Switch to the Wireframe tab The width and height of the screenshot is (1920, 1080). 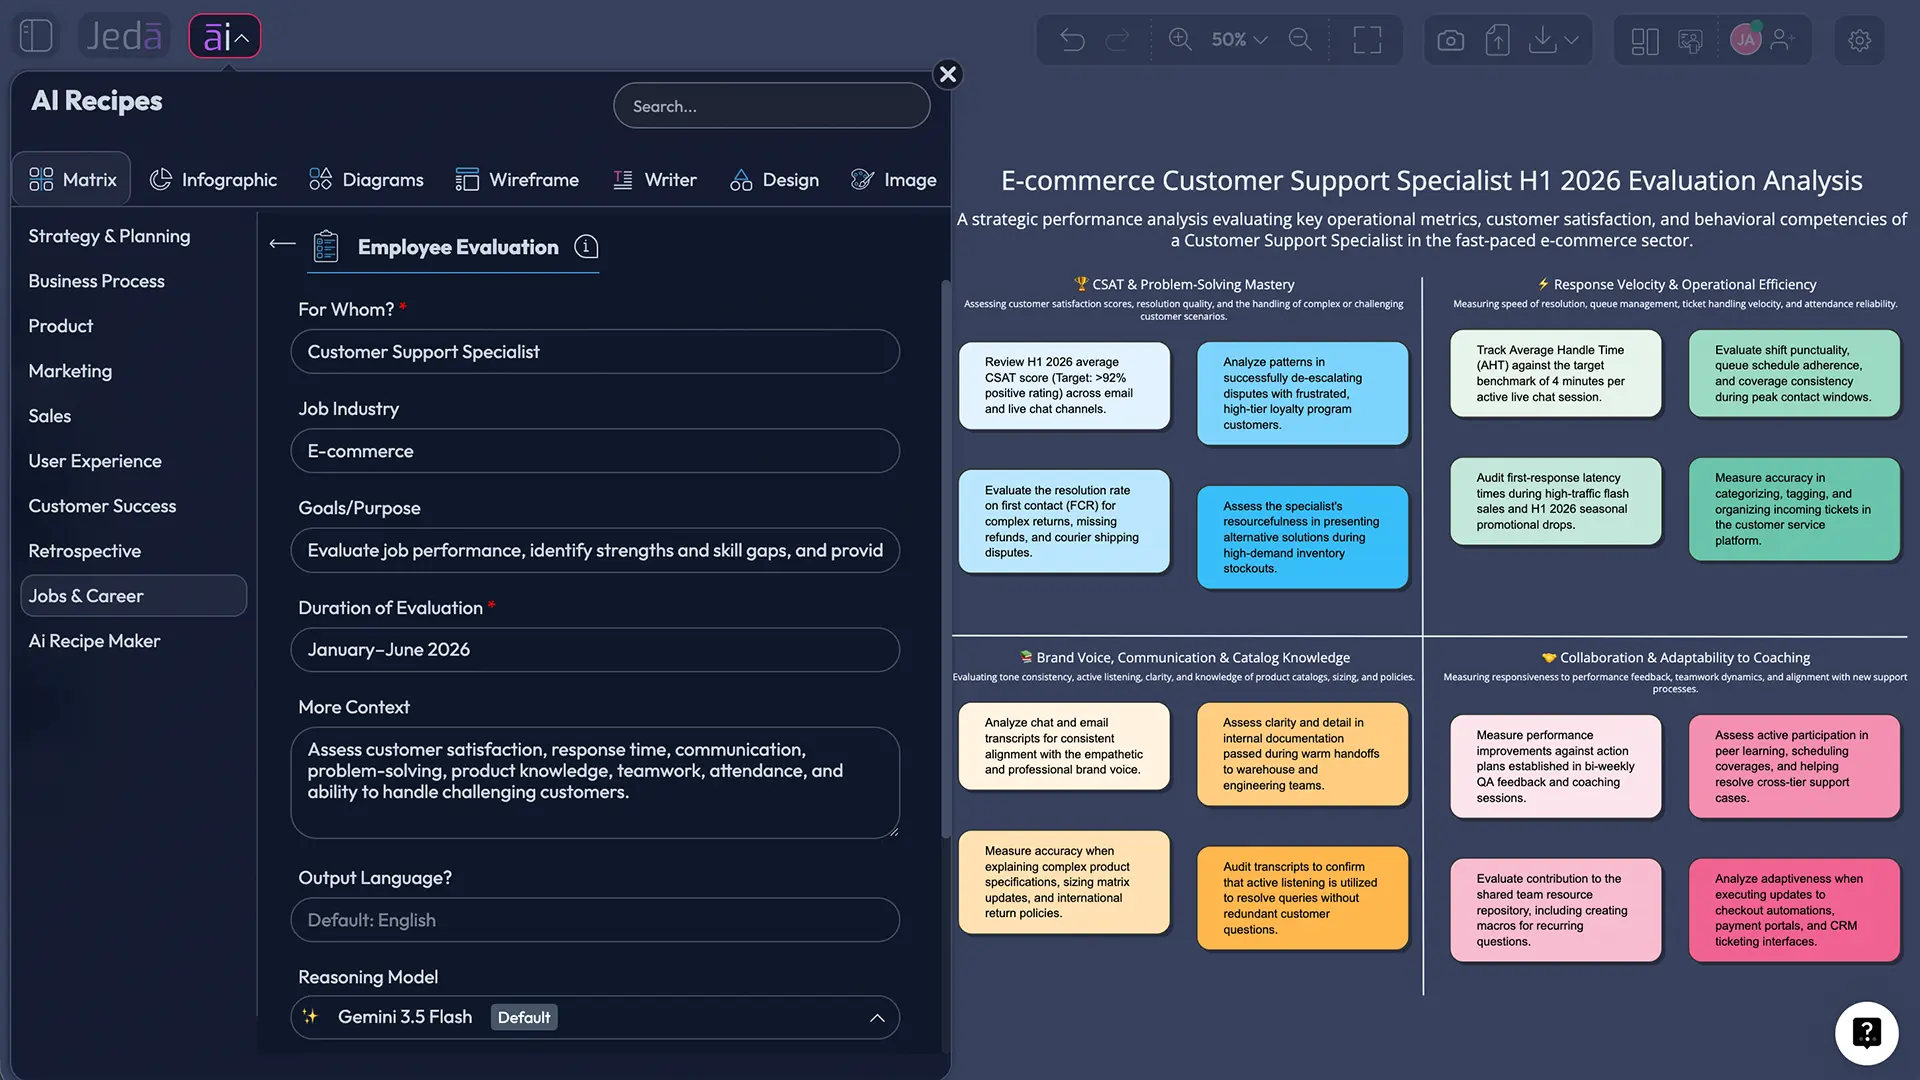517,179
